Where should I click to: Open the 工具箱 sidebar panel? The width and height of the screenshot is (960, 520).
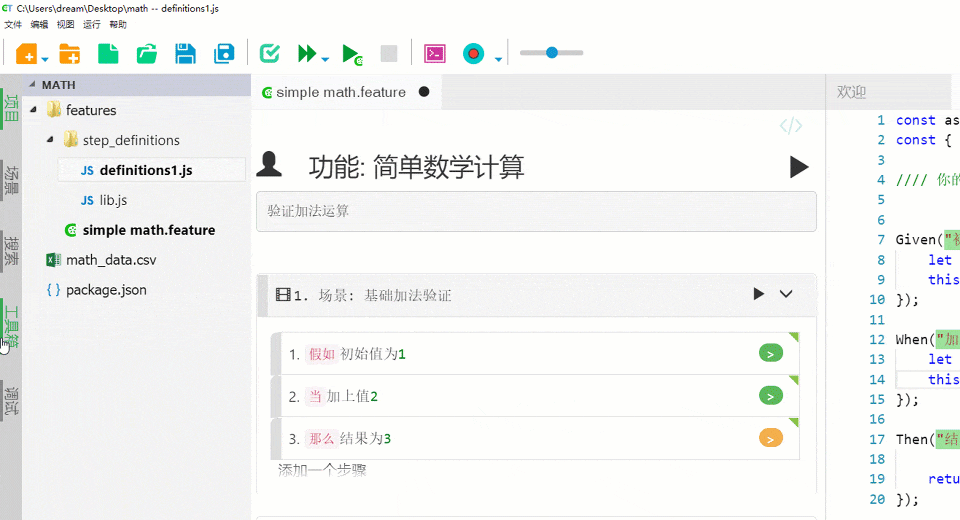click(x=11, y=323)
